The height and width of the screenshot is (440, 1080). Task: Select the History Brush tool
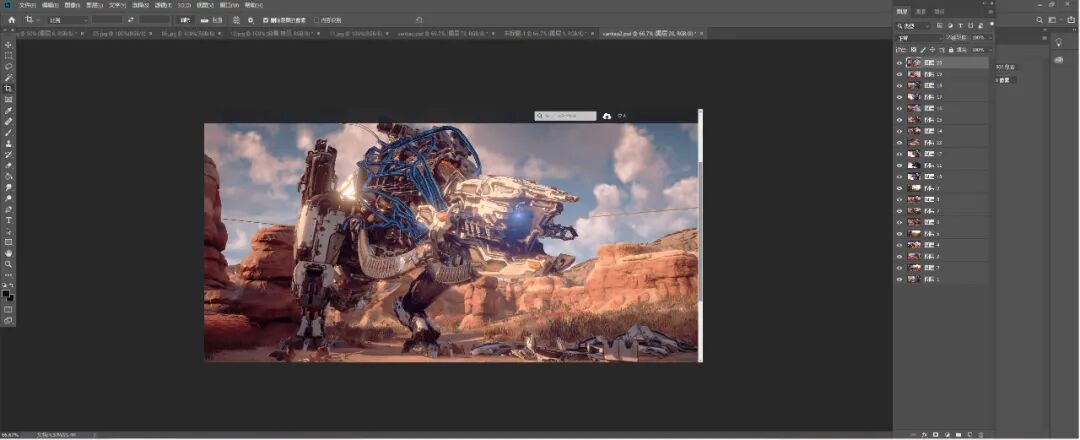9,154
